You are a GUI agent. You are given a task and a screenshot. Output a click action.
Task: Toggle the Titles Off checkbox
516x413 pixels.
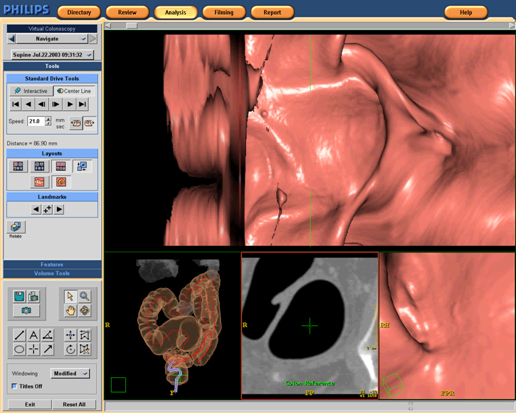tap(14, 386)
